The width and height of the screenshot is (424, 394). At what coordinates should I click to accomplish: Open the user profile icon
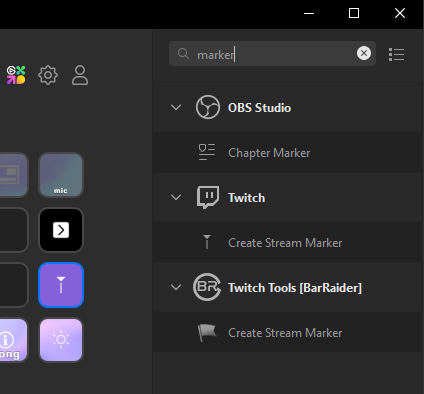pyautogui.click(x=80, y=75)
